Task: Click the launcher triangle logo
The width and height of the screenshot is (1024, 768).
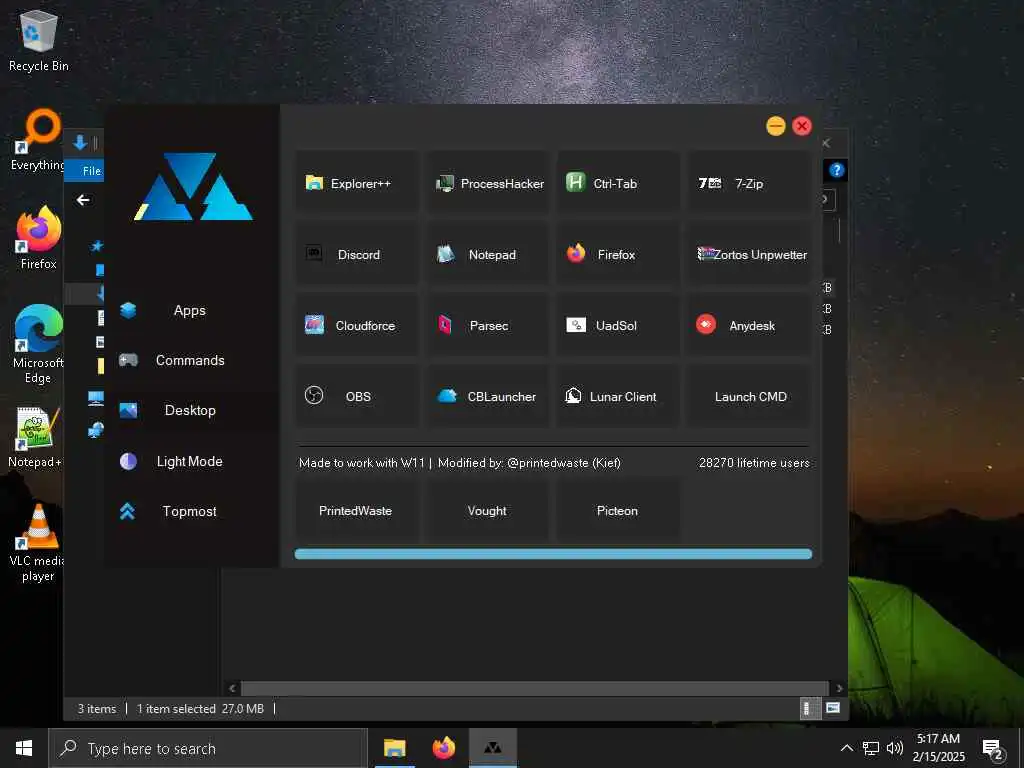Action: pos(193,187)
